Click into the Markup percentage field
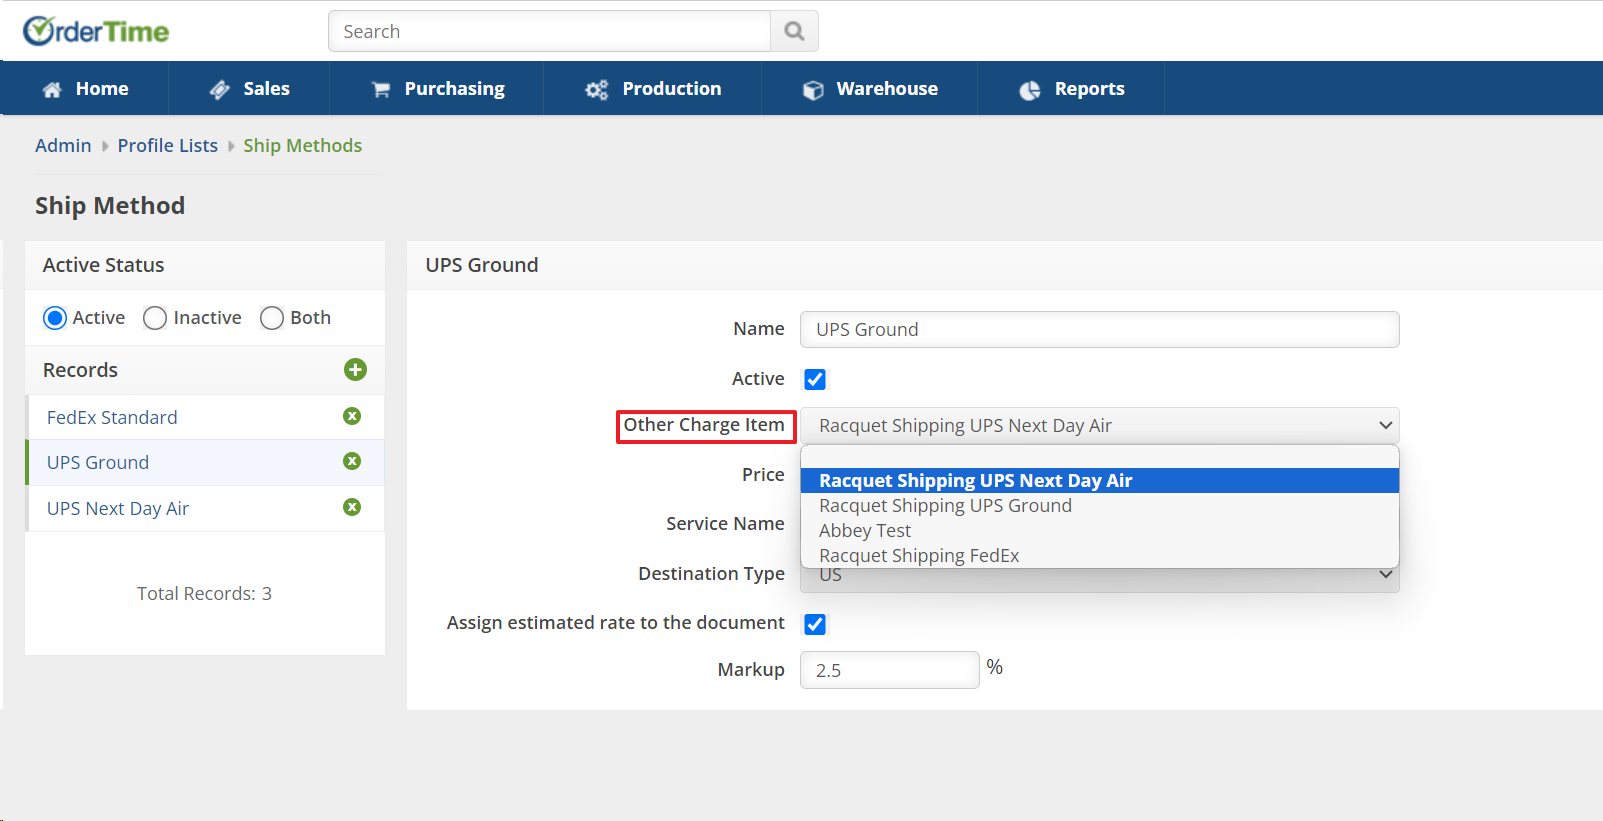1603x821 pixels. pyautogui.click(x=889, y=670)
